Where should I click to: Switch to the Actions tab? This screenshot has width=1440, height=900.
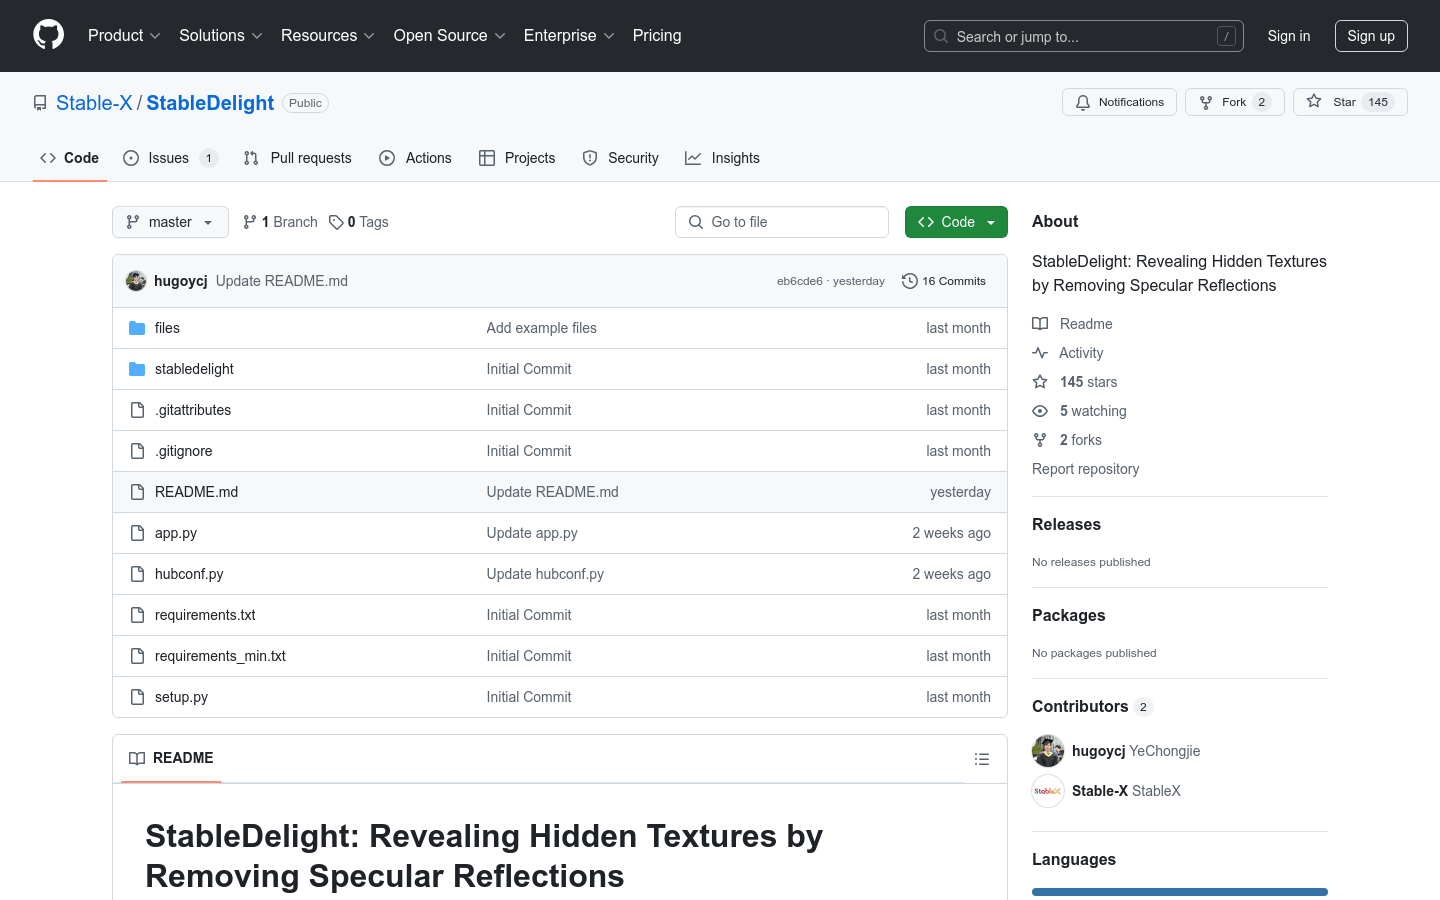tap(415, 158)
